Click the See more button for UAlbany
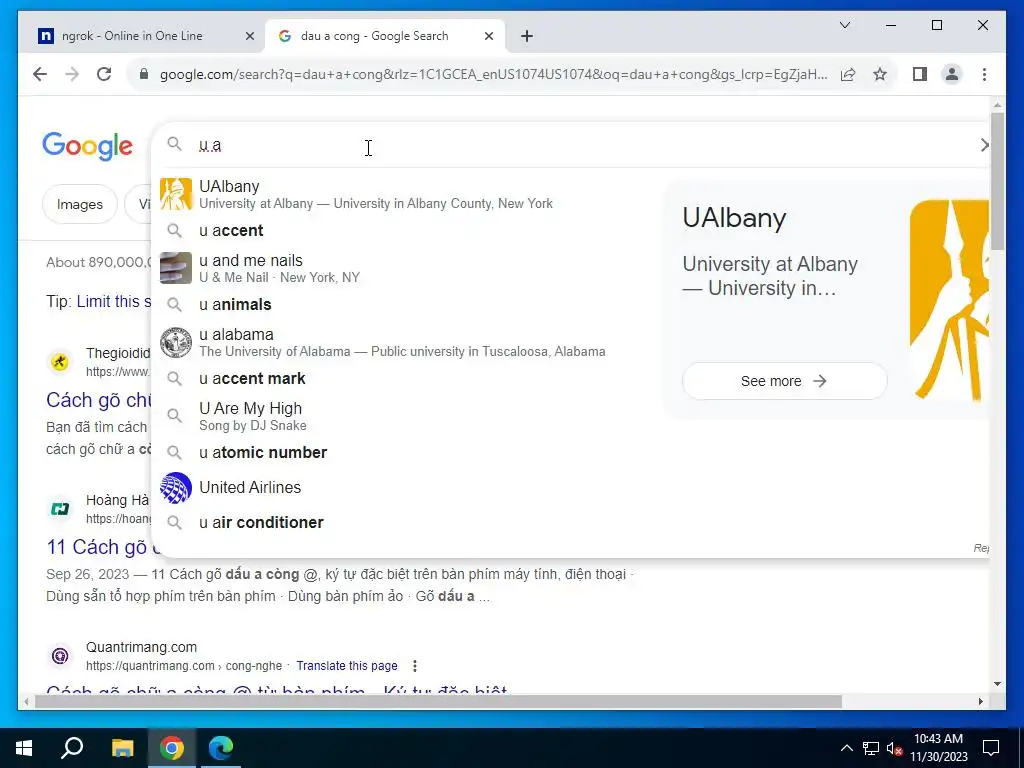 (x=784, y=381)
